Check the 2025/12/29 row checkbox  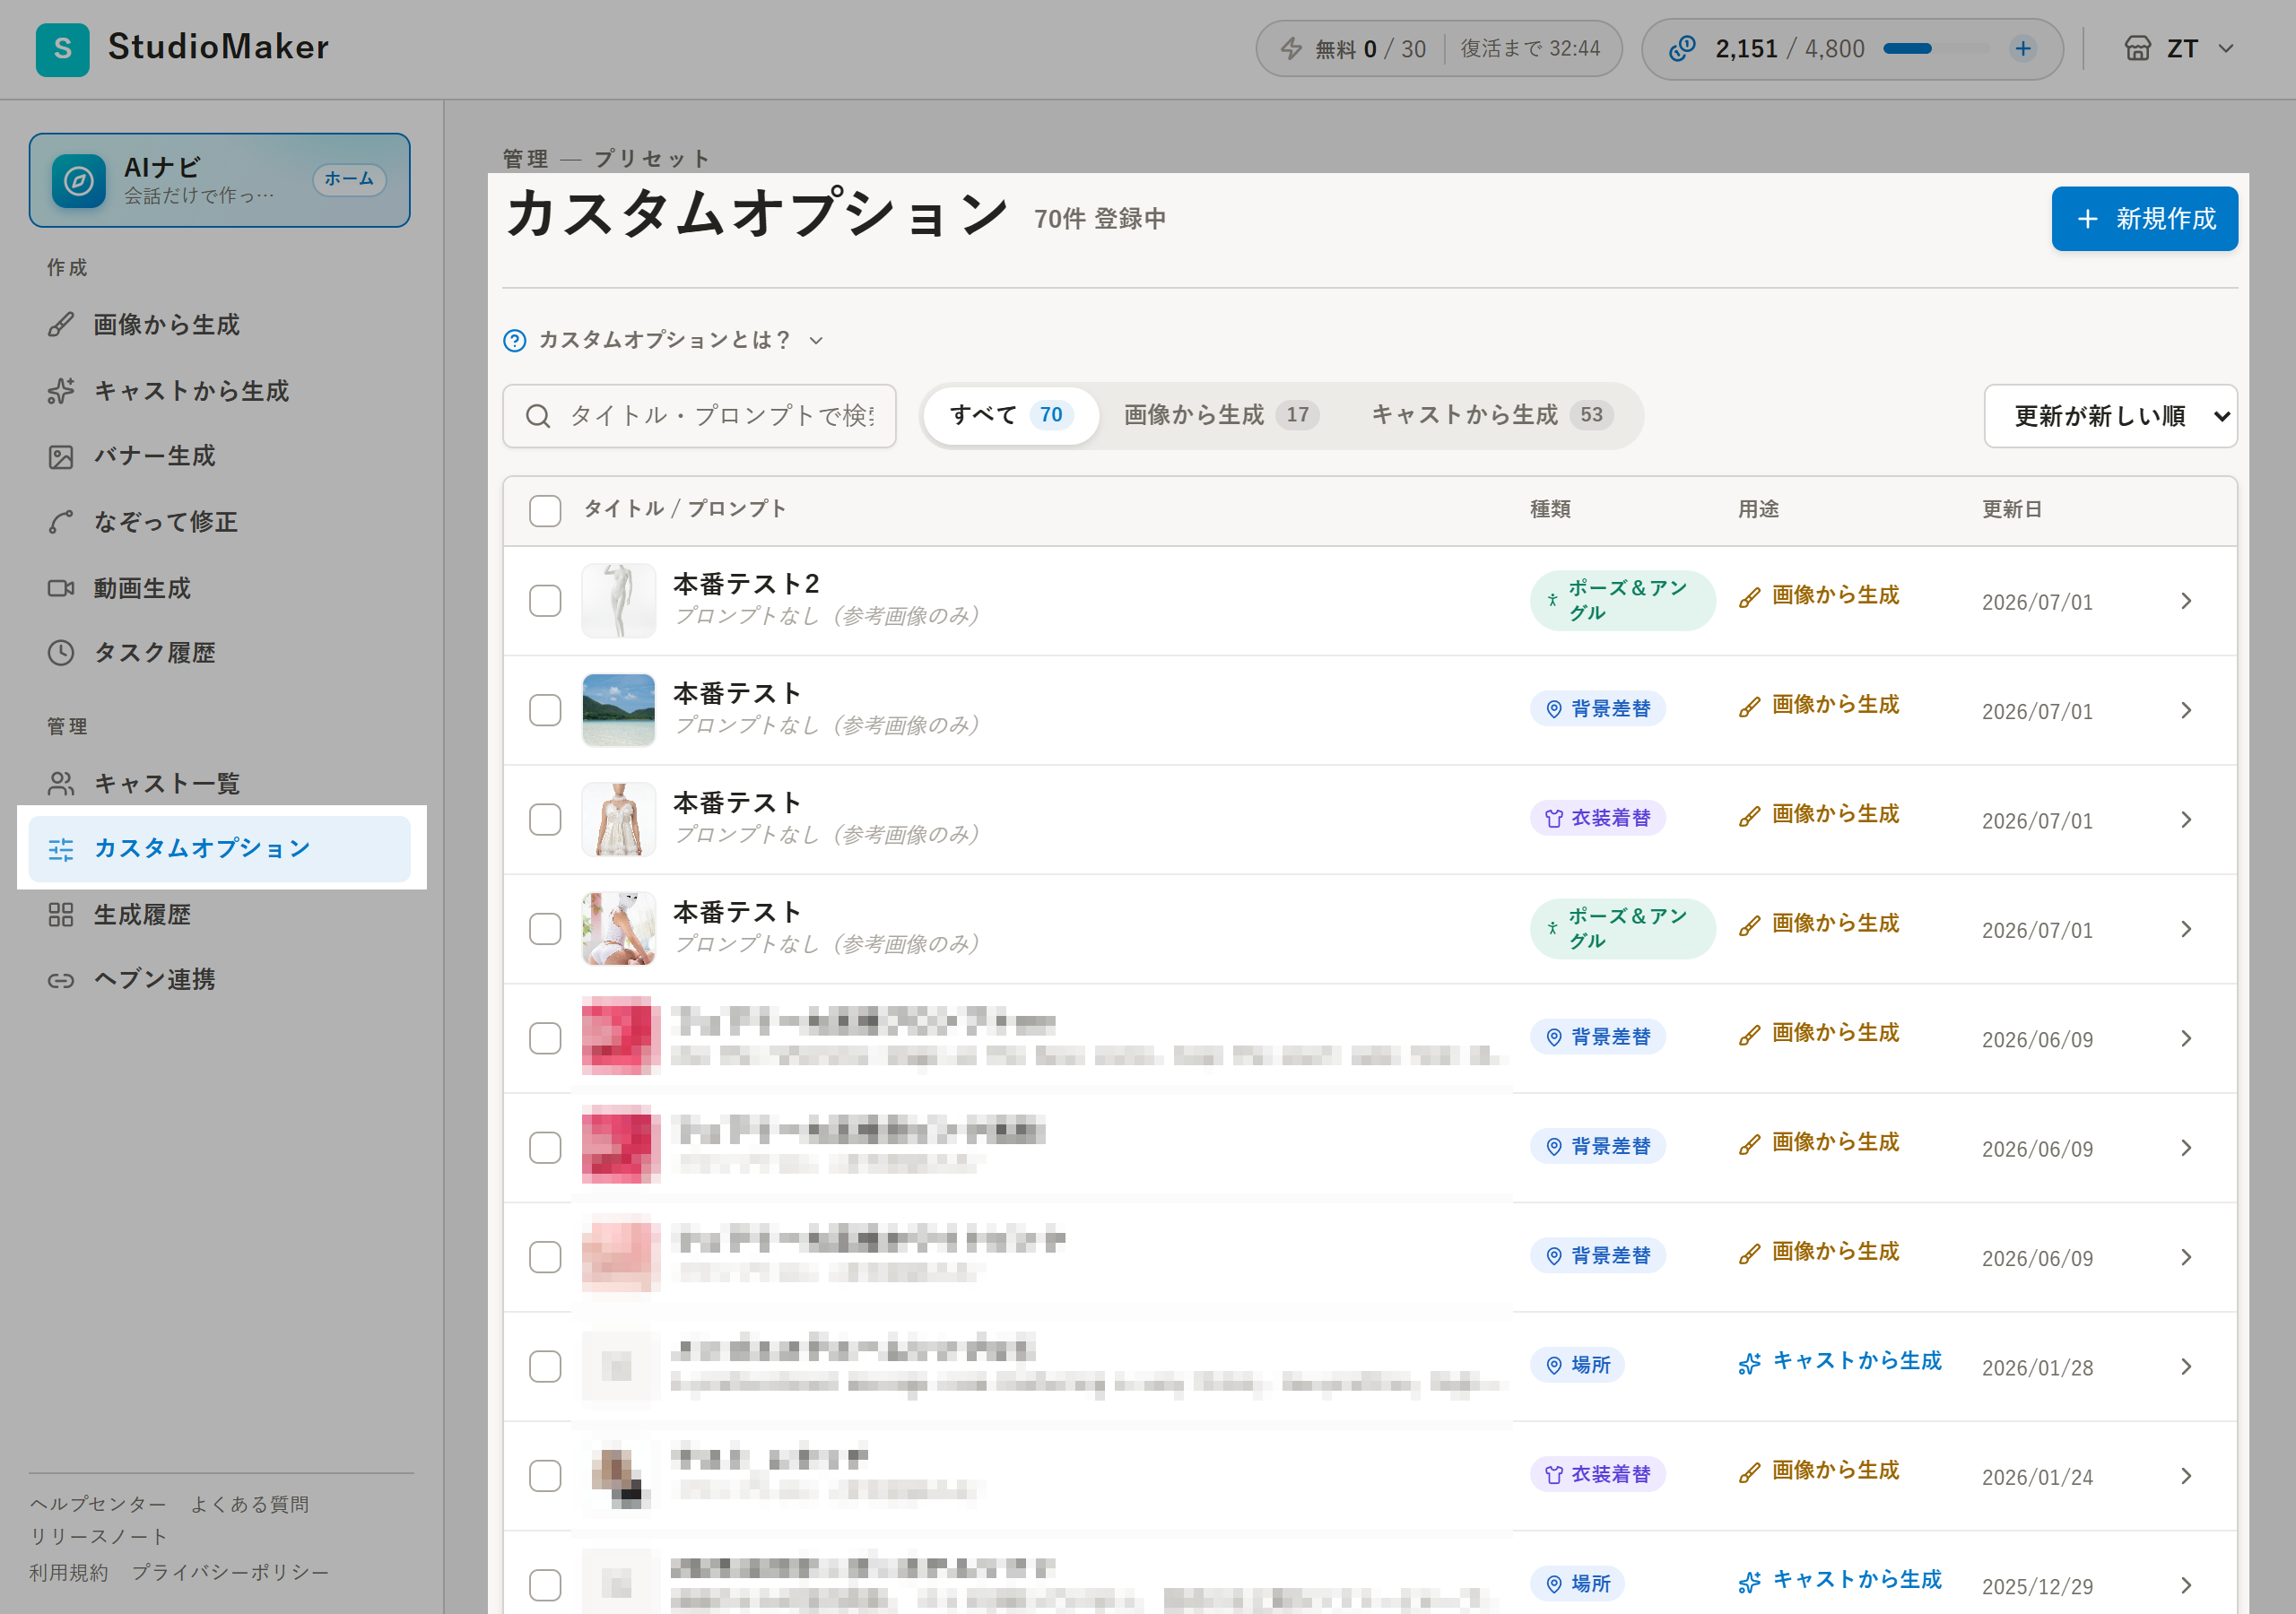pos(545,1585)
